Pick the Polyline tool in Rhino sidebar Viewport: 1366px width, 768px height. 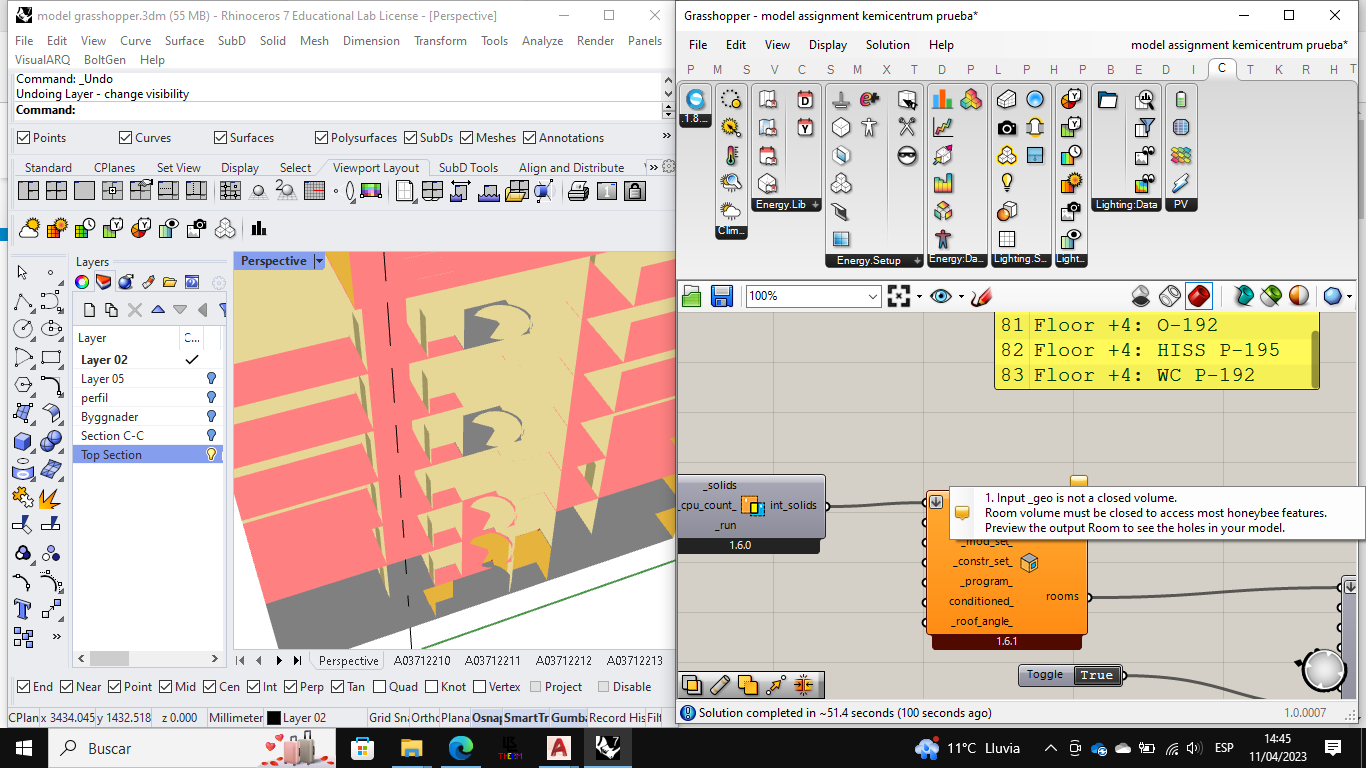23,300
